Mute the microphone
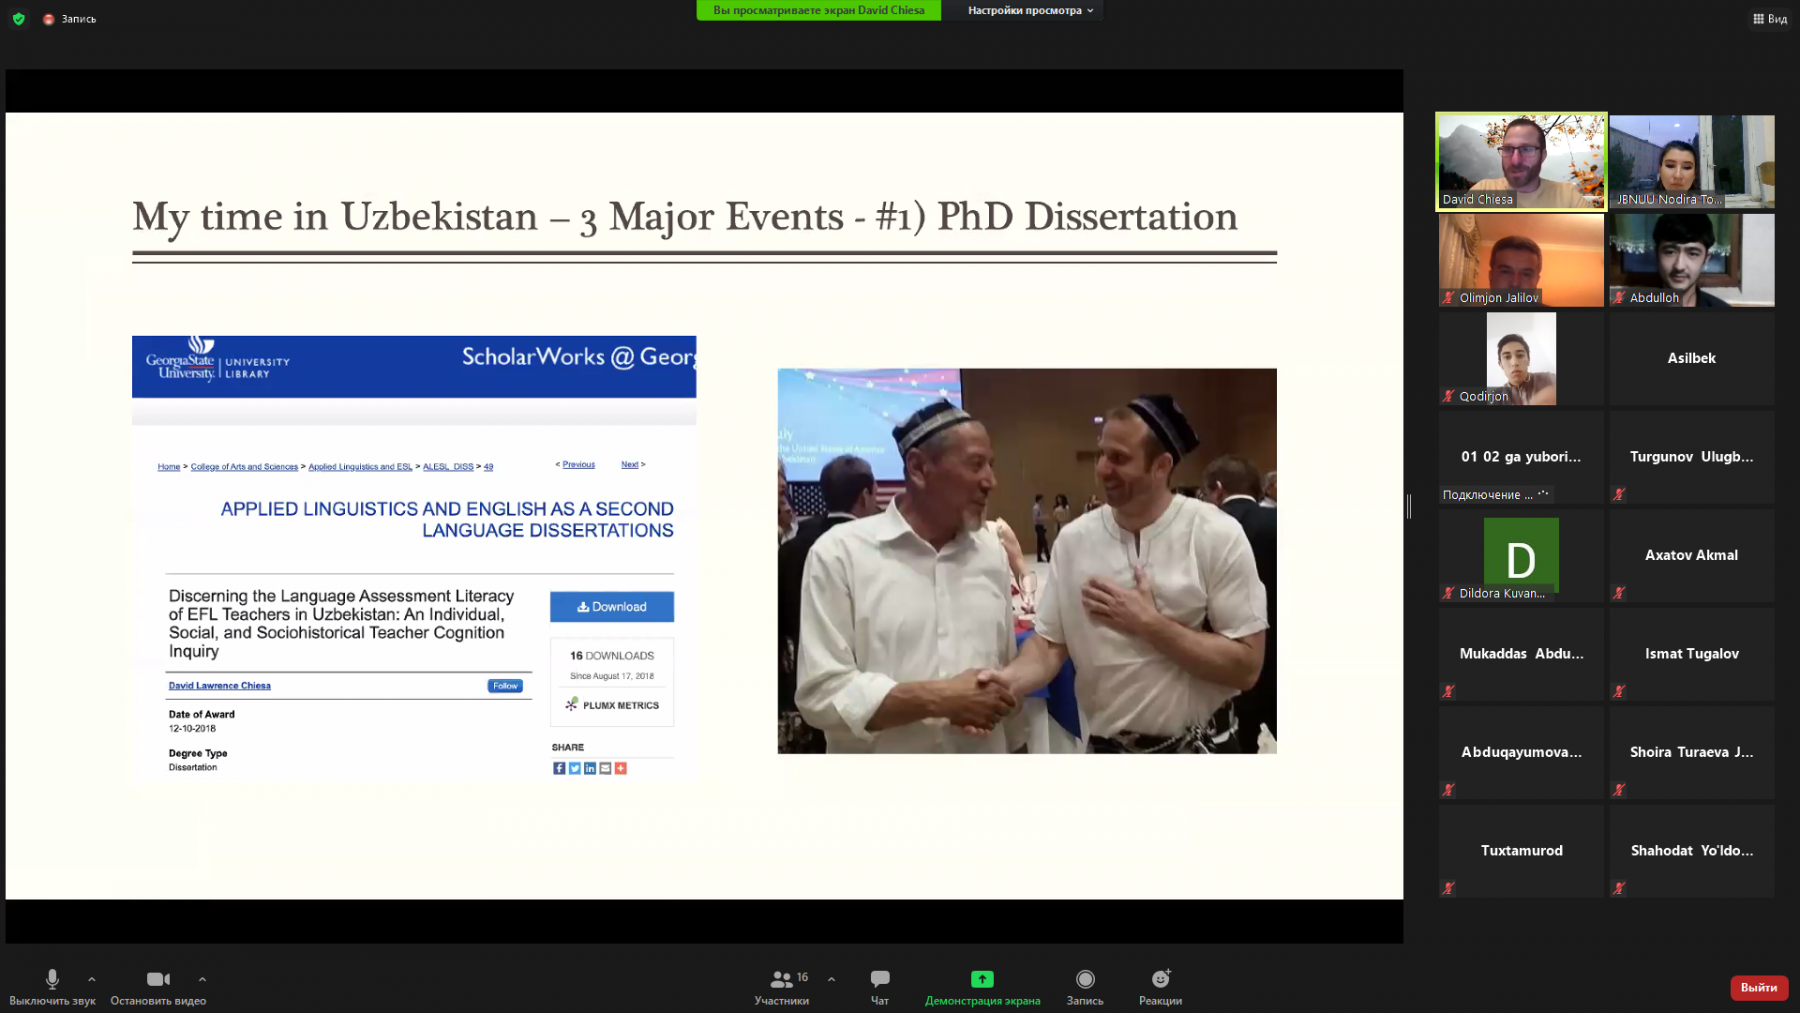This screenshot has height=1013, width=1800. click(x=52, y=985)
